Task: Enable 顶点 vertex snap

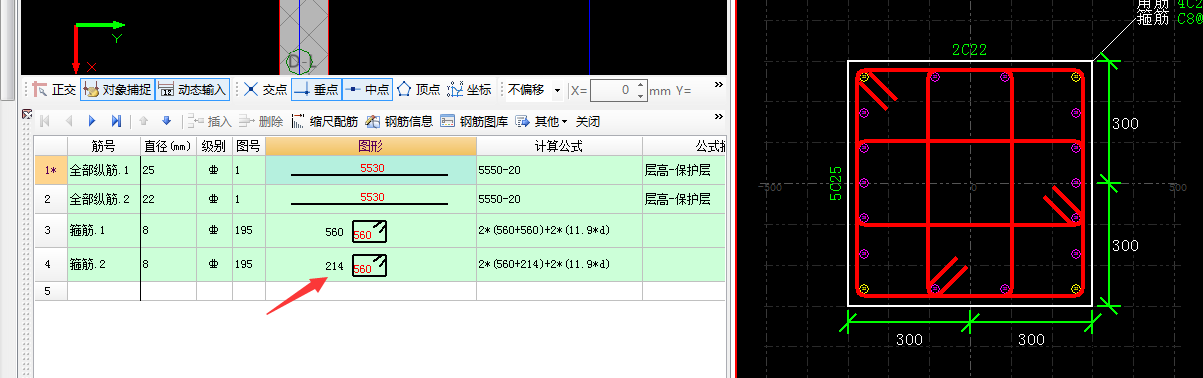Action: 419,90
